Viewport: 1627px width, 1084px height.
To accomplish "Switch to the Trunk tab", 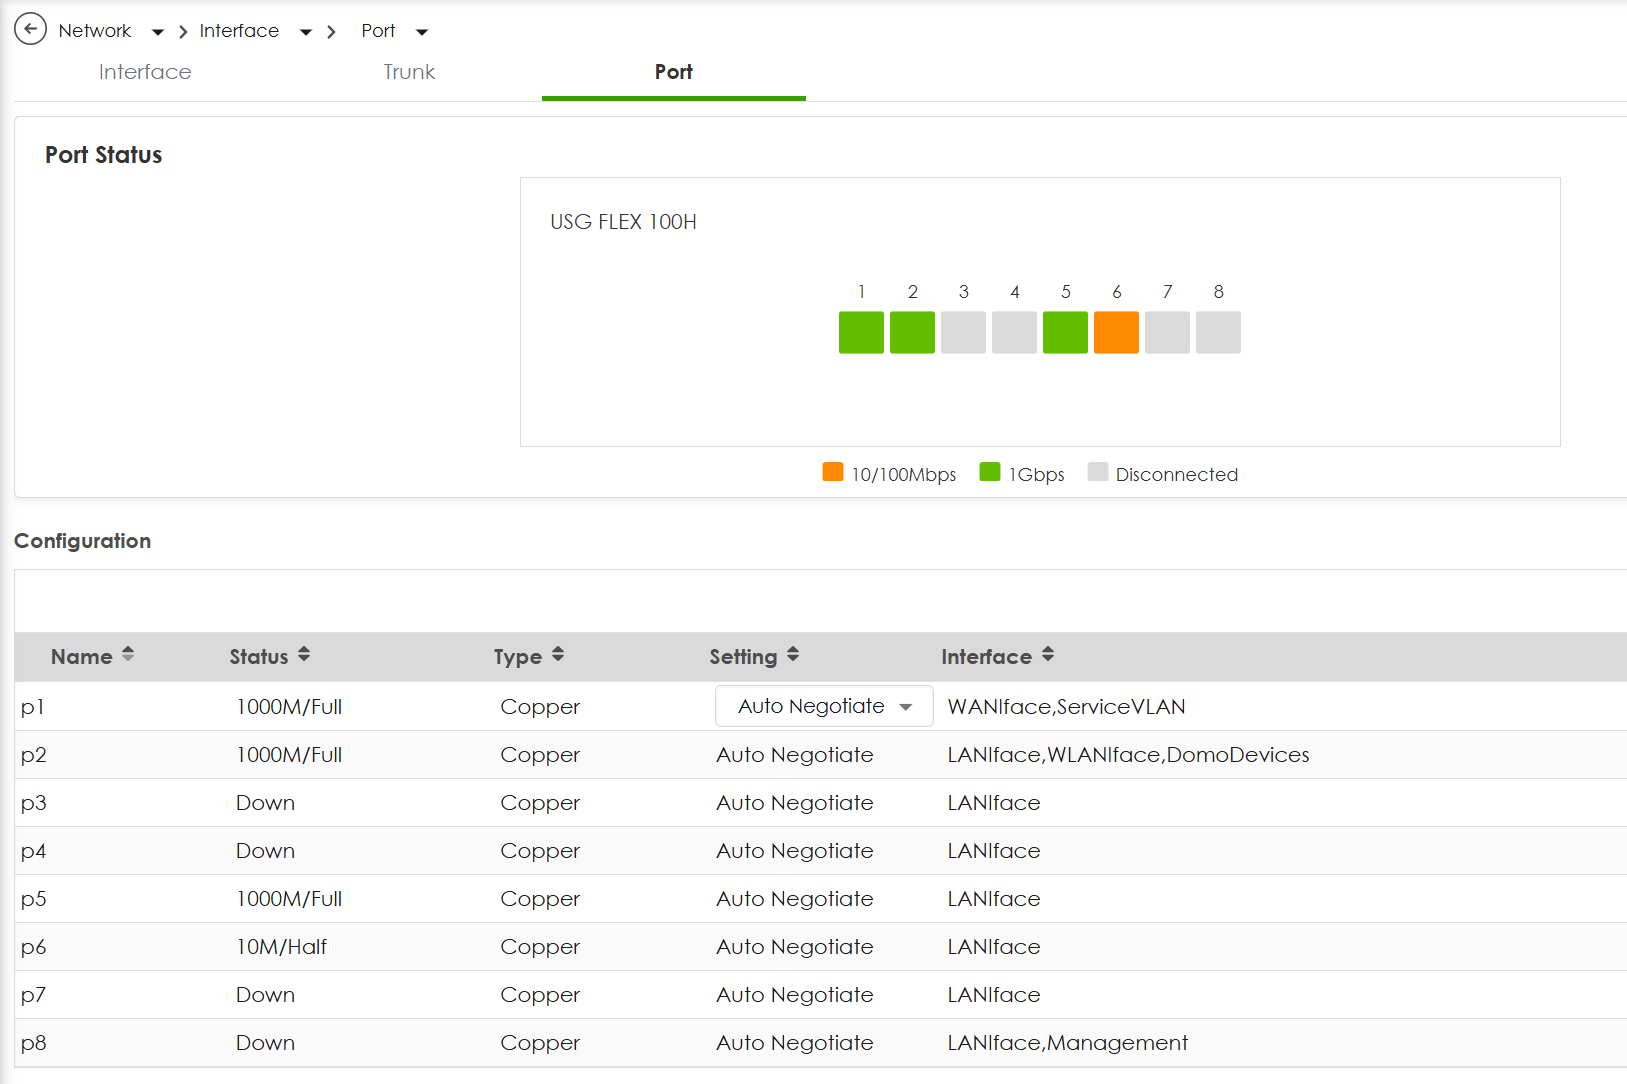I will [409, 72].
